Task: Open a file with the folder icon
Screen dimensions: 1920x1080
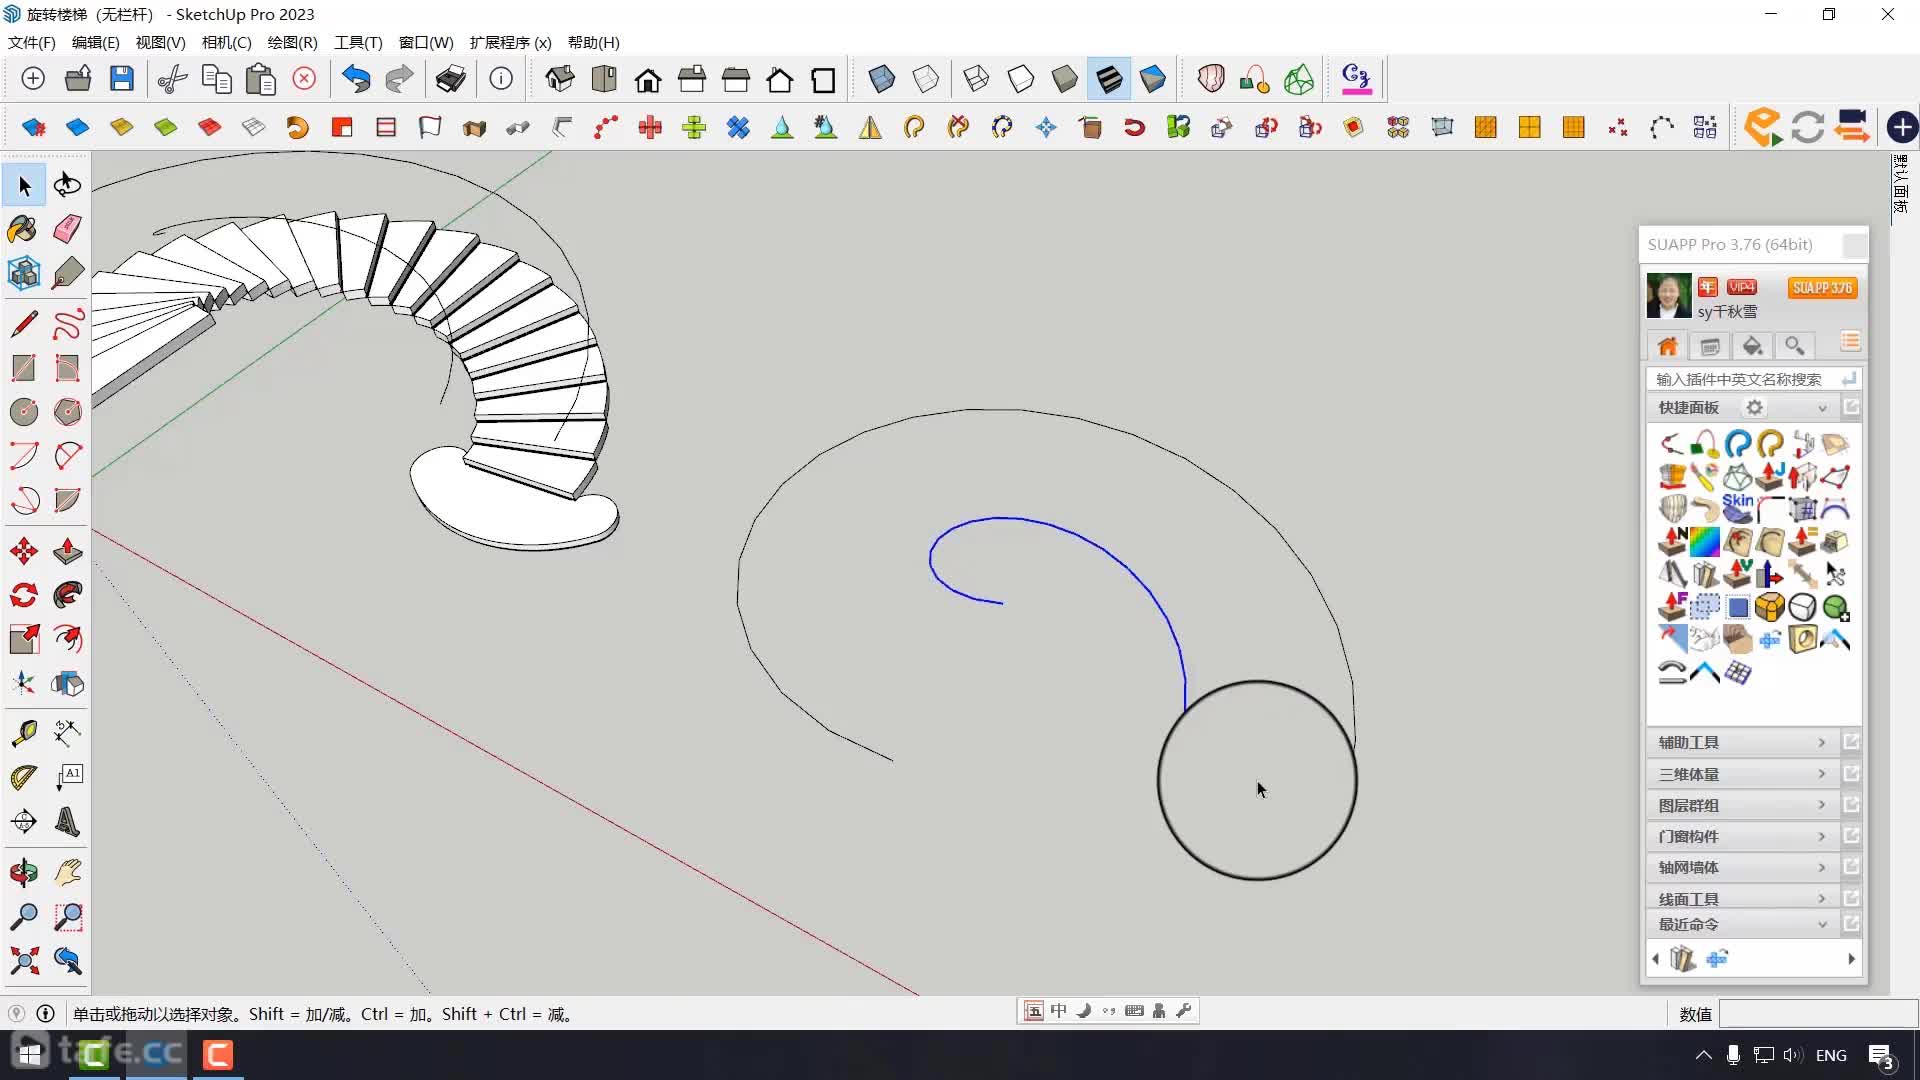Action: click(x=77, y=79)
